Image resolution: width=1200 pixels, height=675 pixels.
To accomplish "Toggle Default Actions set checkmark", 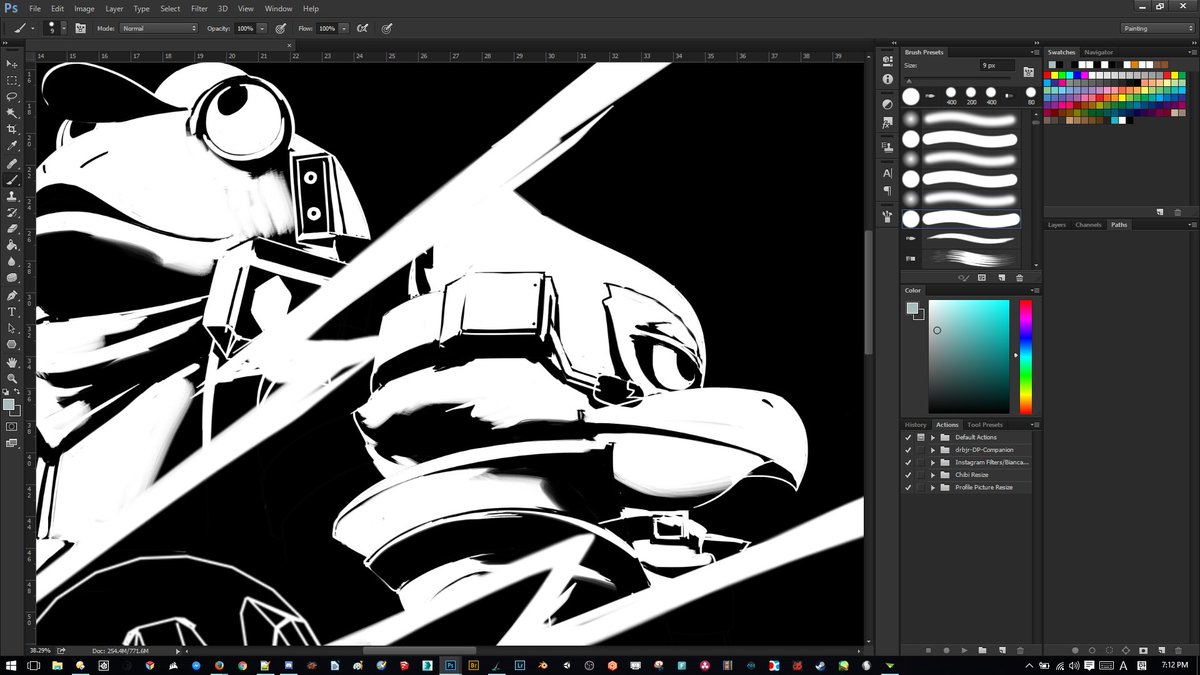I will [908, 437].
